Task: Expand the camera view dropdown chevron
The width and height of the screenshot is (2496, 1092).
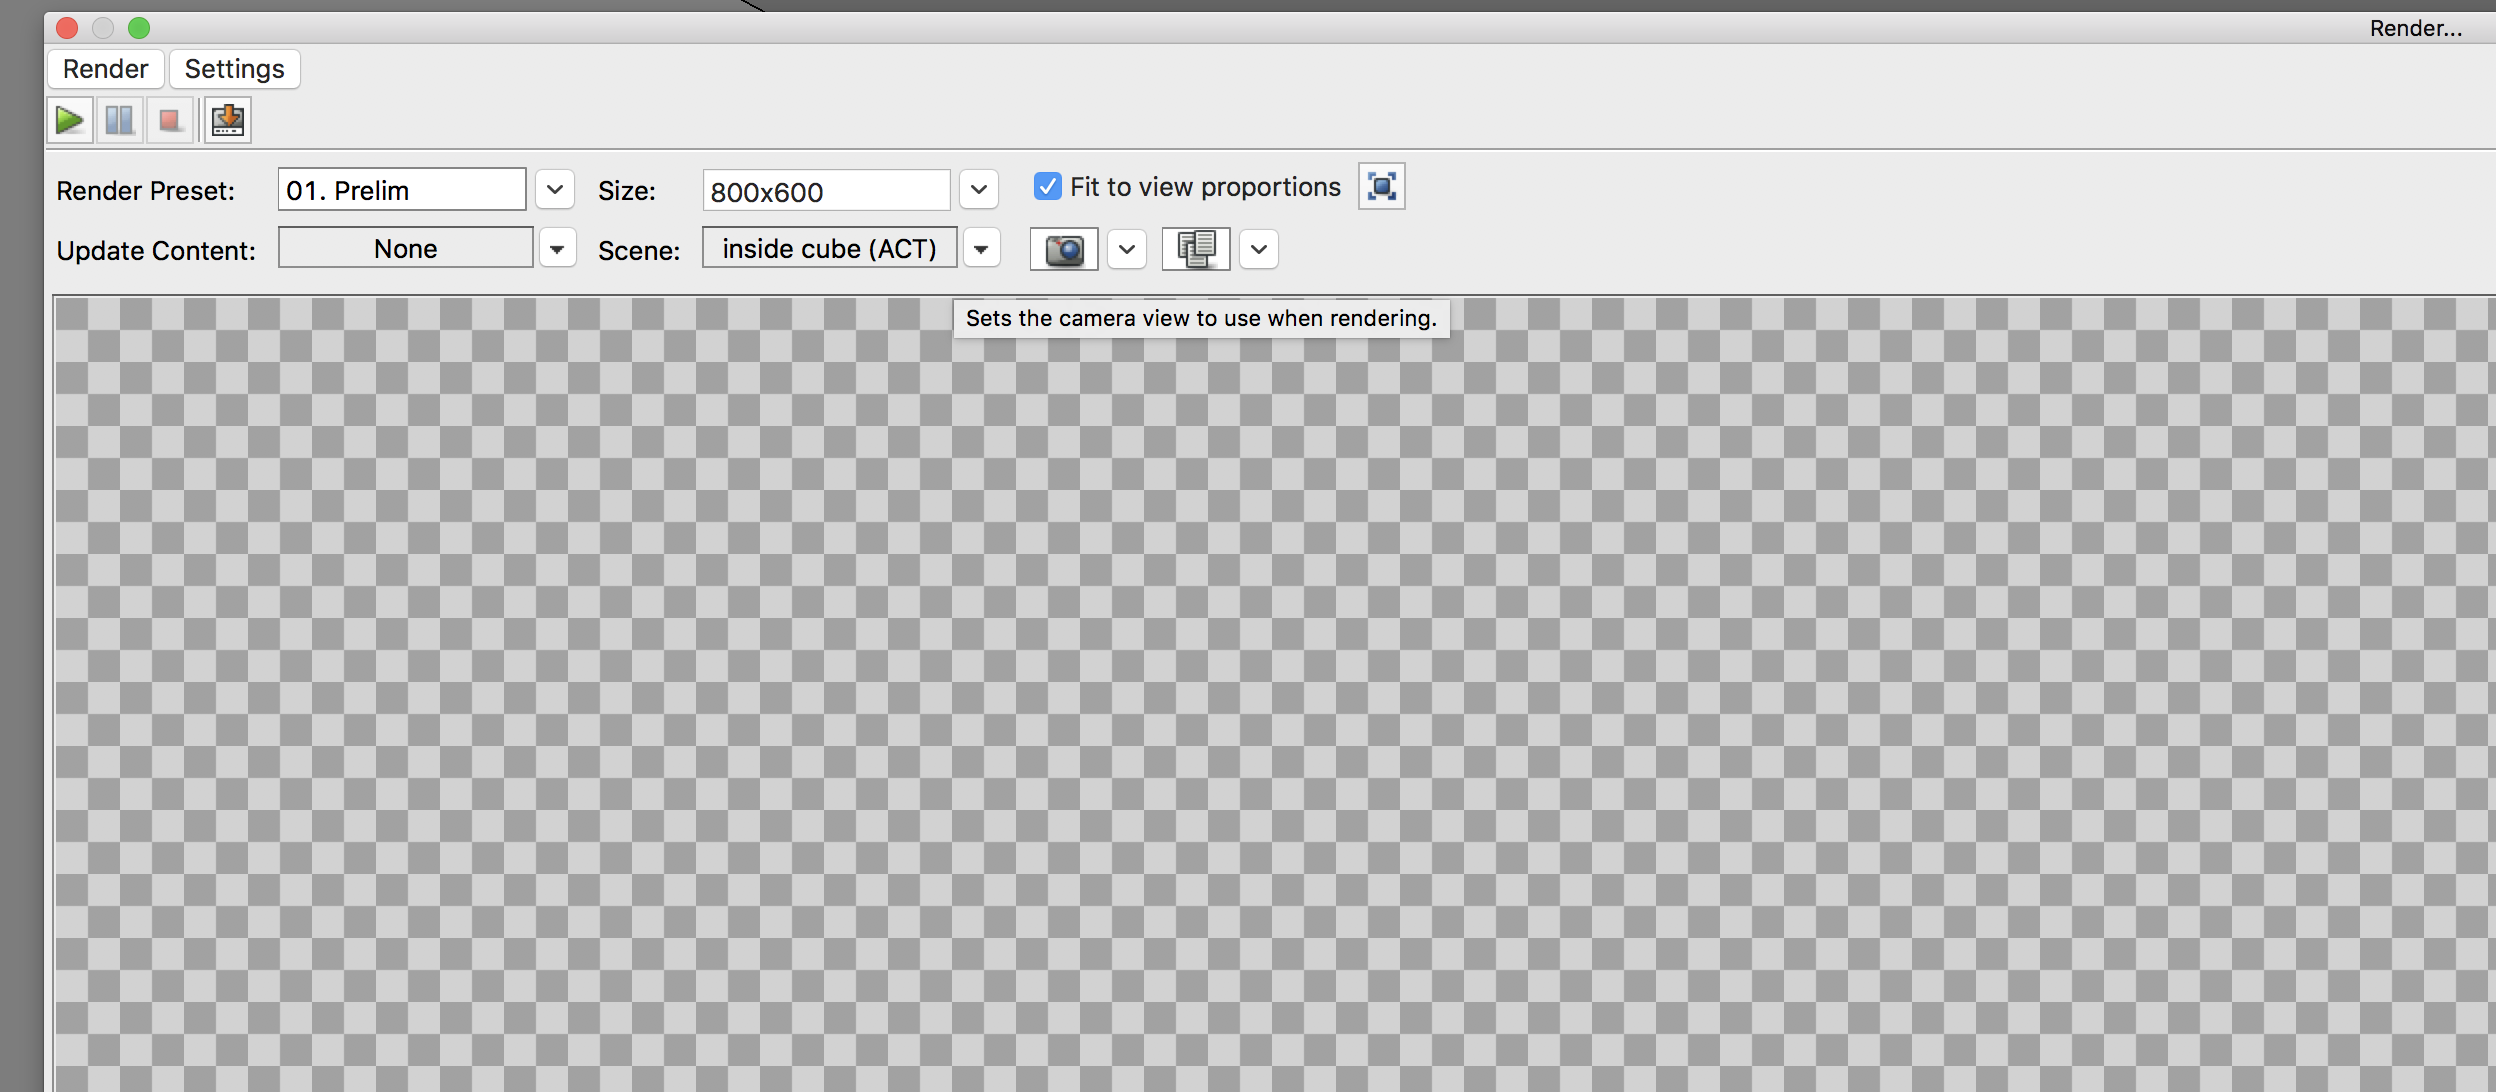Action: (x=1127, y=249)
